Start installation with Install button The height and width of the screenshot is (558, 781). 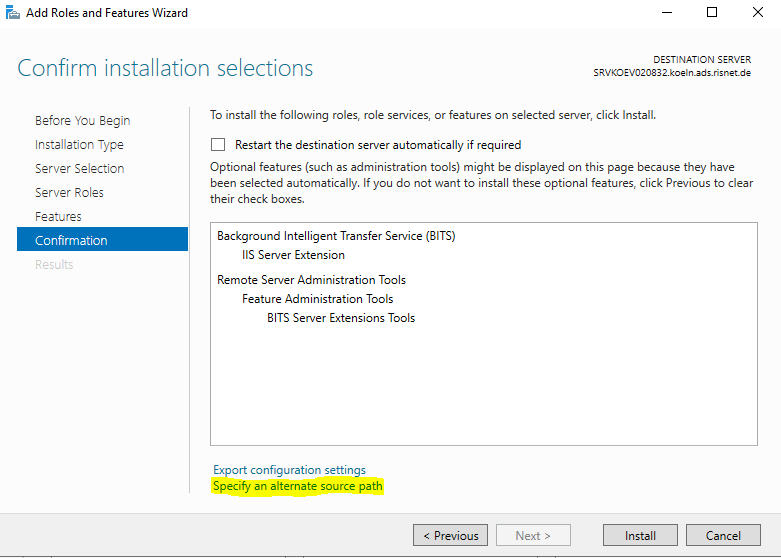640,536
